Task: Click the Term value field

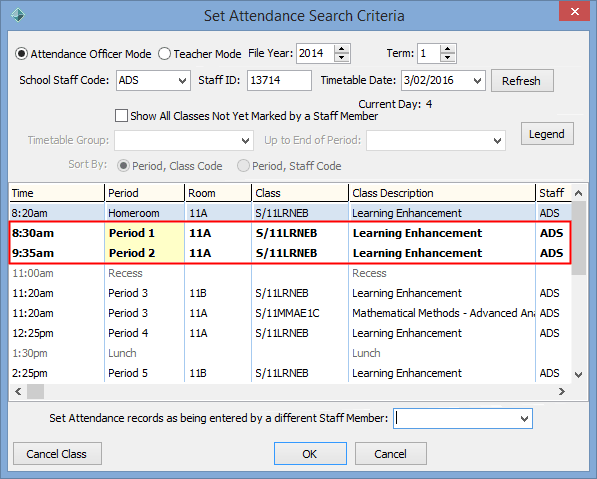Action: pos(429,53)
